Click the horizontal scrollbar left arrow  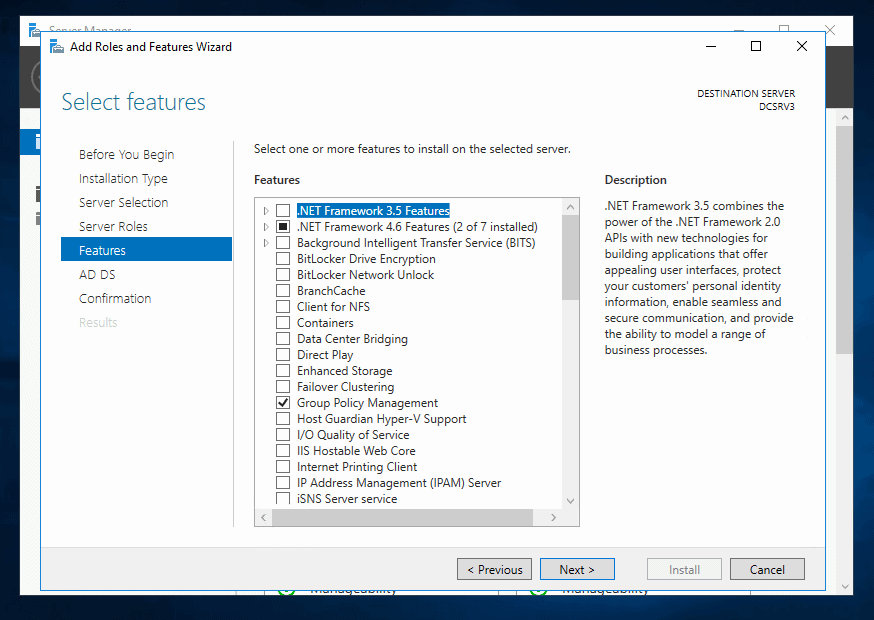pos(263,517)
